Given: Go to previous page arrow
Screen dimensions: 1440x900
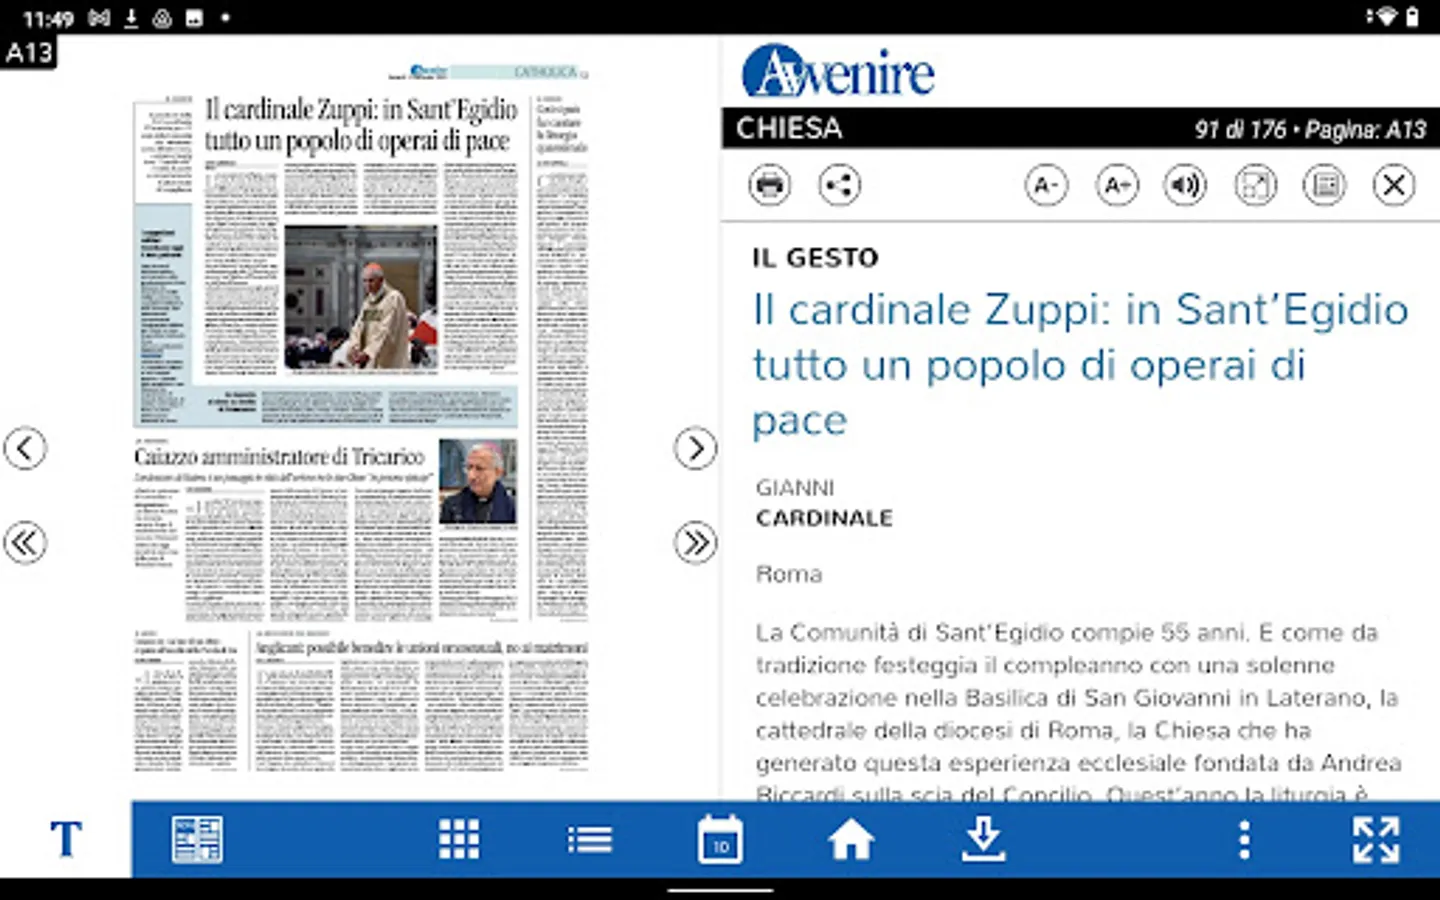Looking at the screenshot, I should [25, 448].
